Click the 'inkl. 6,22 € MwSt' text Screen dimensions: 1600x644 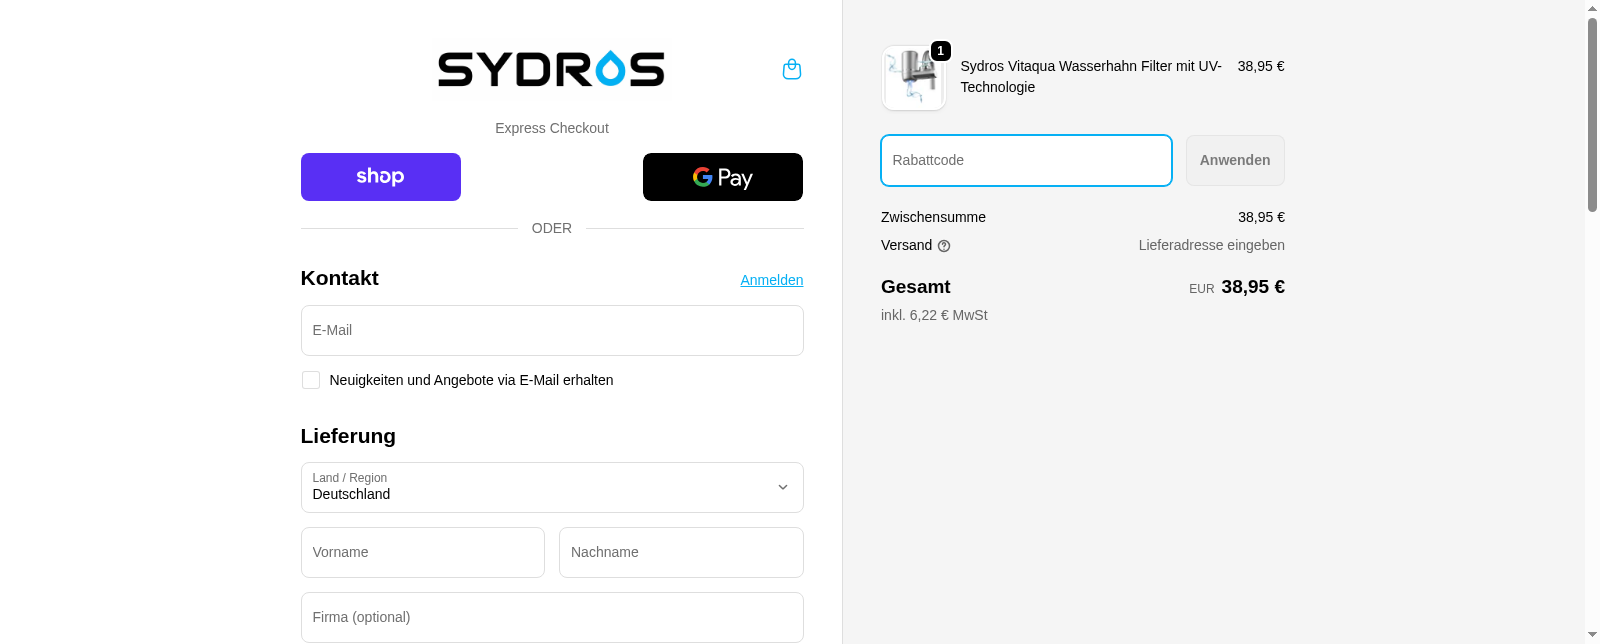pos(934,315)
